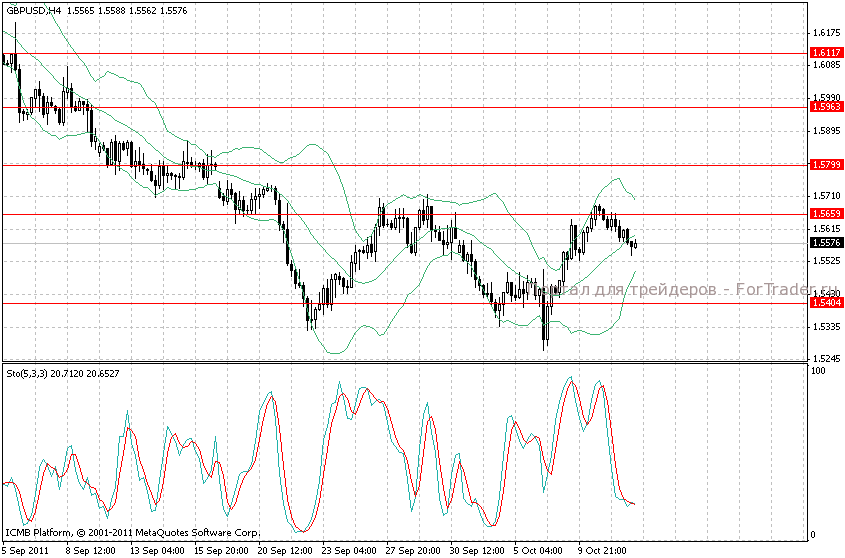The height and width of the screenshot is (558, 845).
Task: Select the black 1.5576 current price label
Action: [x=826, y=243]
